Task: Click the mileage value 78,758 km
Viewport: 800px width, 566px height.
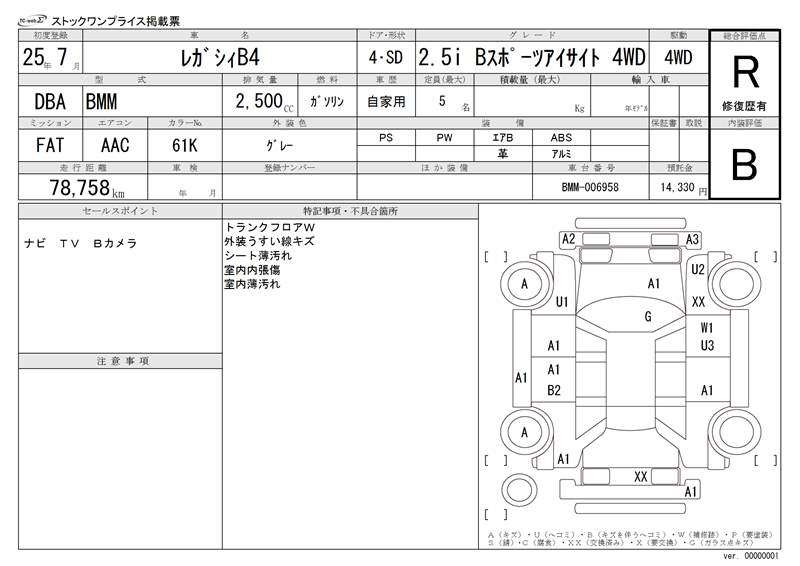Action: (x=87, y=188)
